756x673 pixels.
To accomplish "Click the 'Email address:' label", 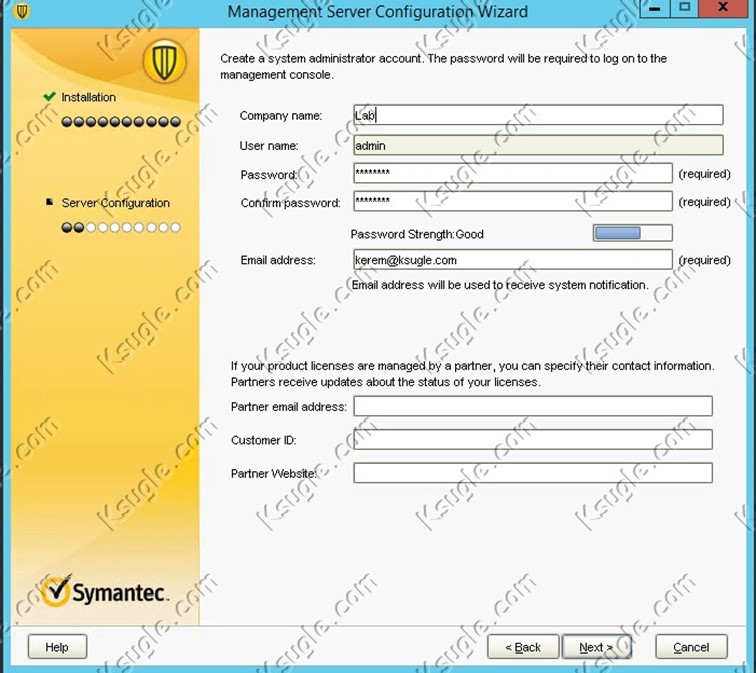I will (278, 260).
